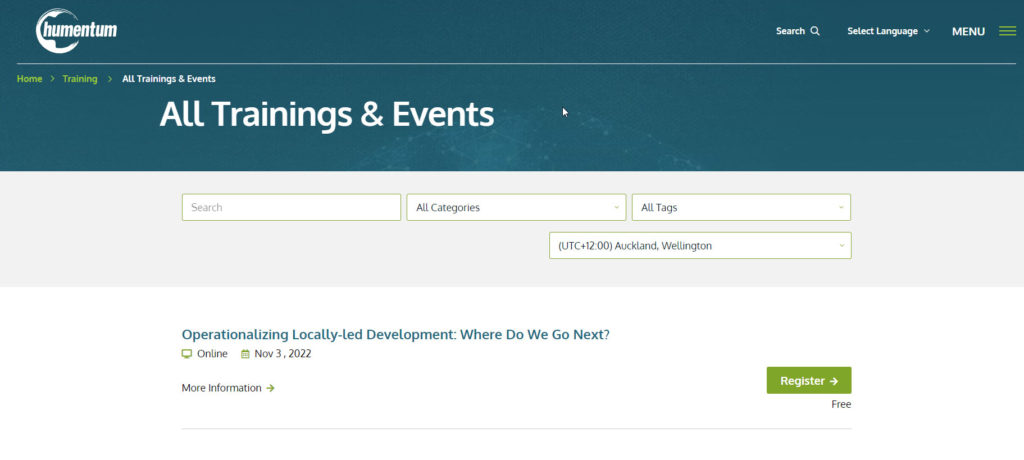This screenshot has width=1024, height=460.
Task: Focus the Search input field
Action: (291, 207)
